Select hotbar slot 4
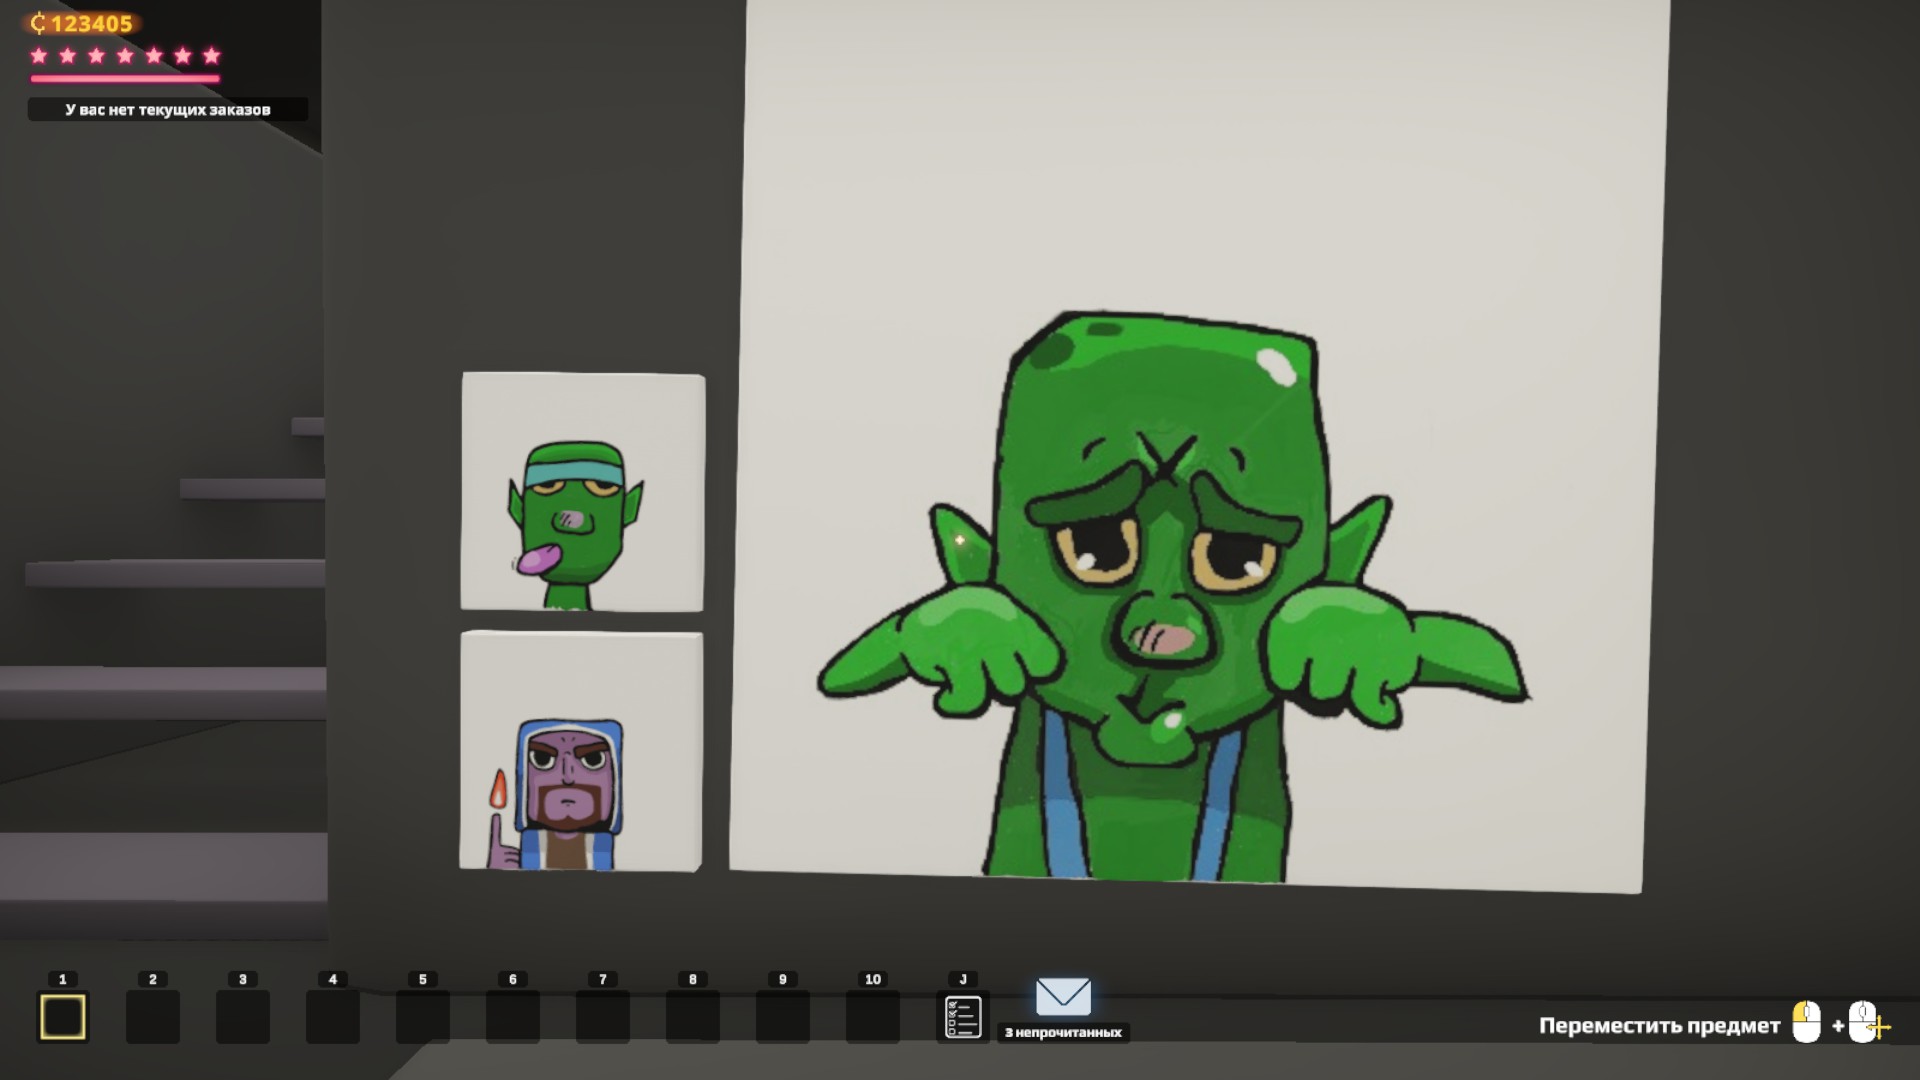This screenshot has width=1920, height=1080. pyautogui.click(x=333, y=1017)
